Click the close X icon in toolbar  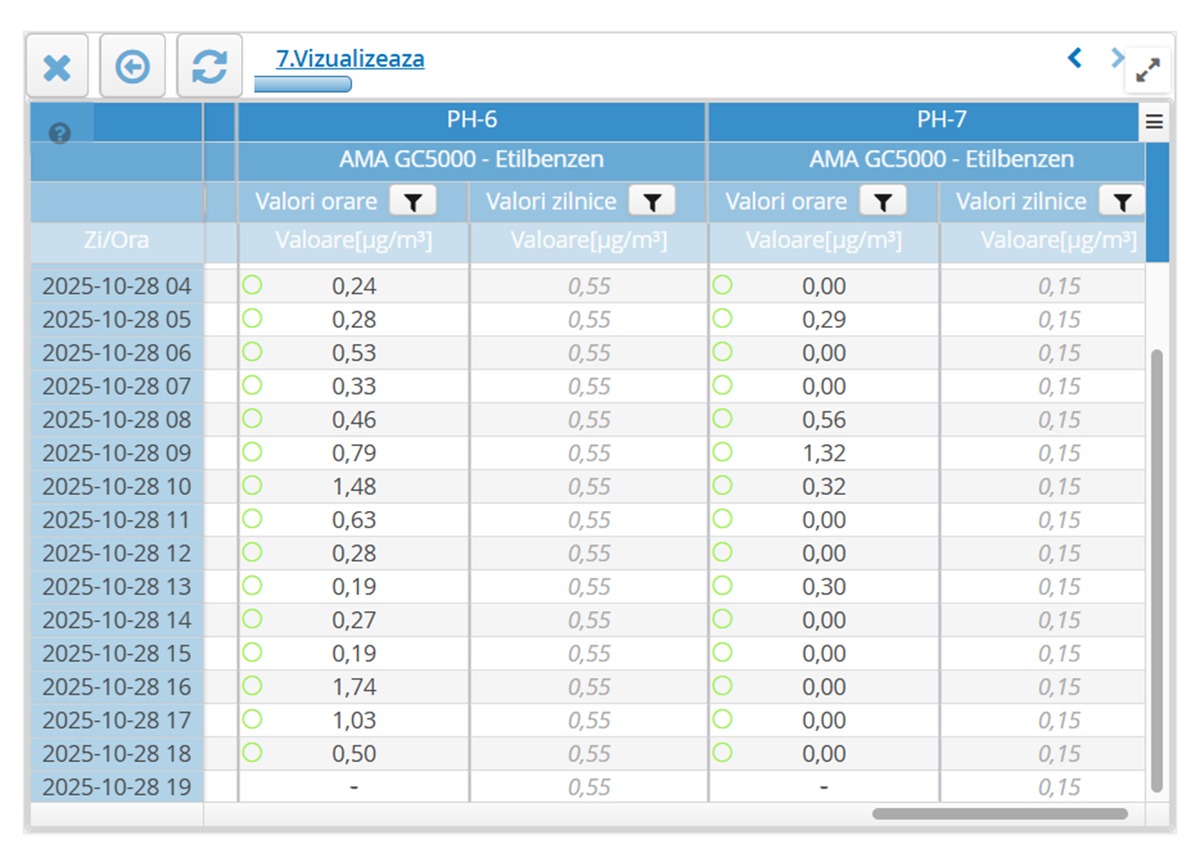click(x=57, y=67)
